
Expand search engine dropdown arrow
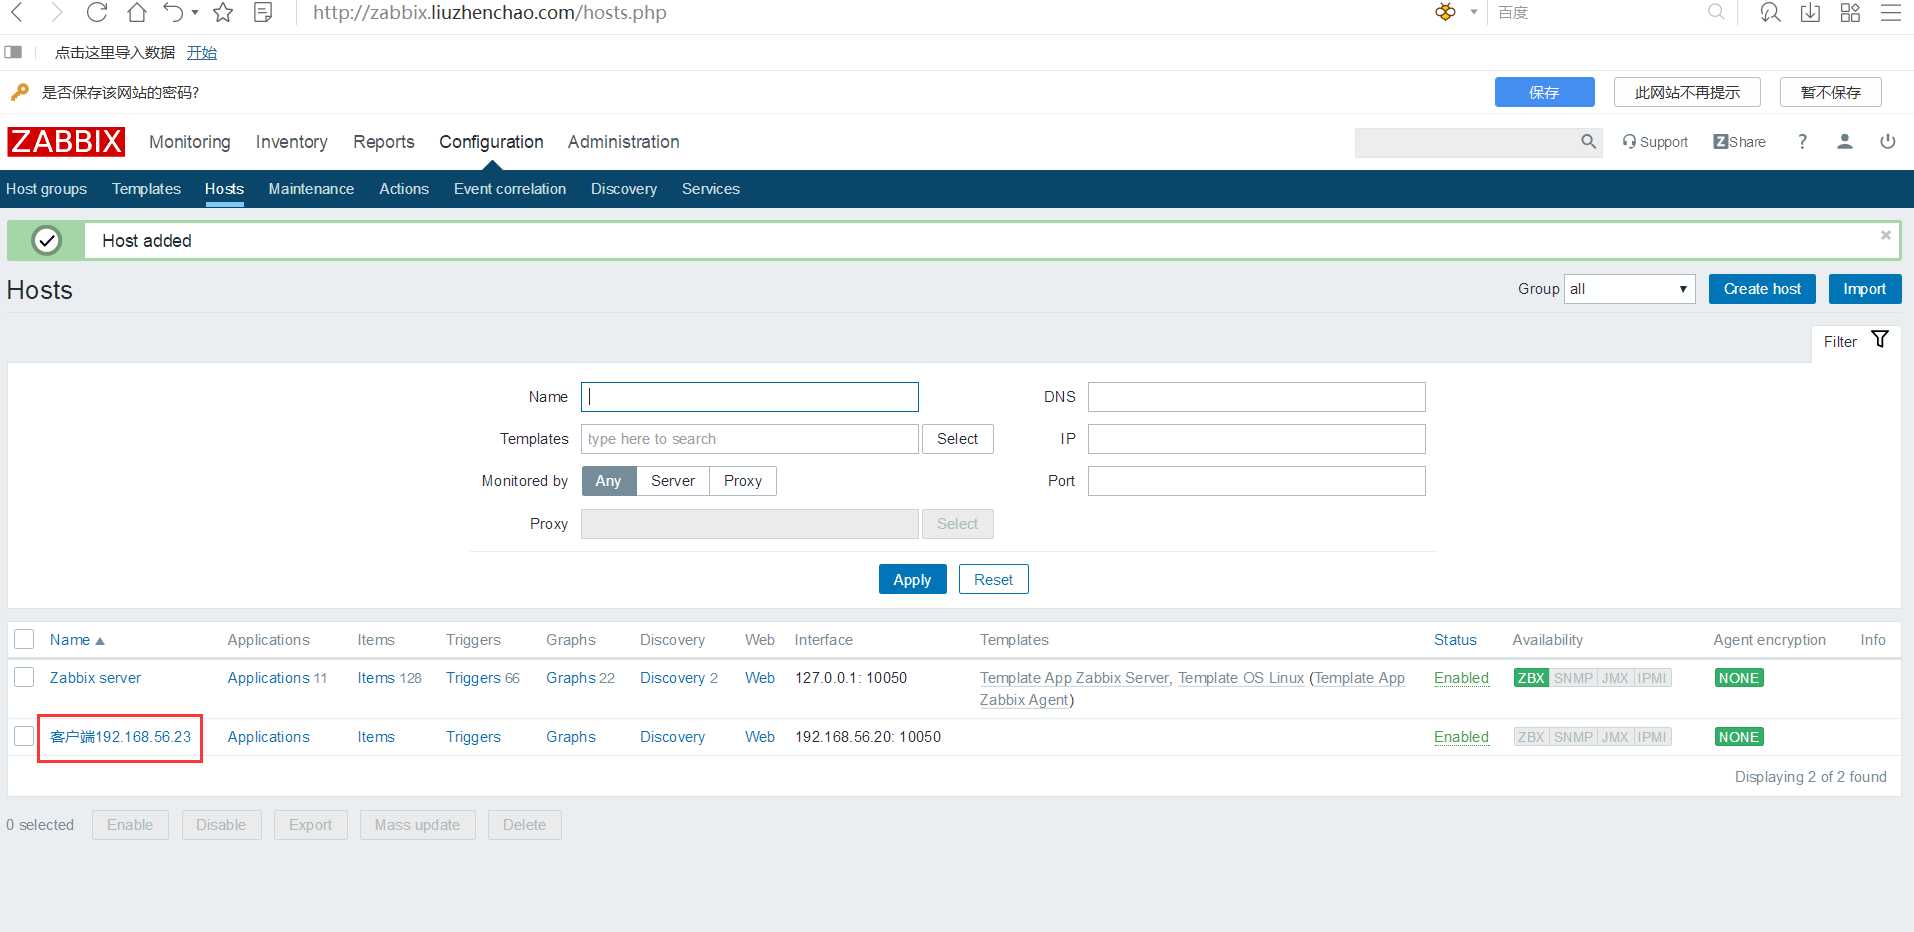[x=1473, y=12]
